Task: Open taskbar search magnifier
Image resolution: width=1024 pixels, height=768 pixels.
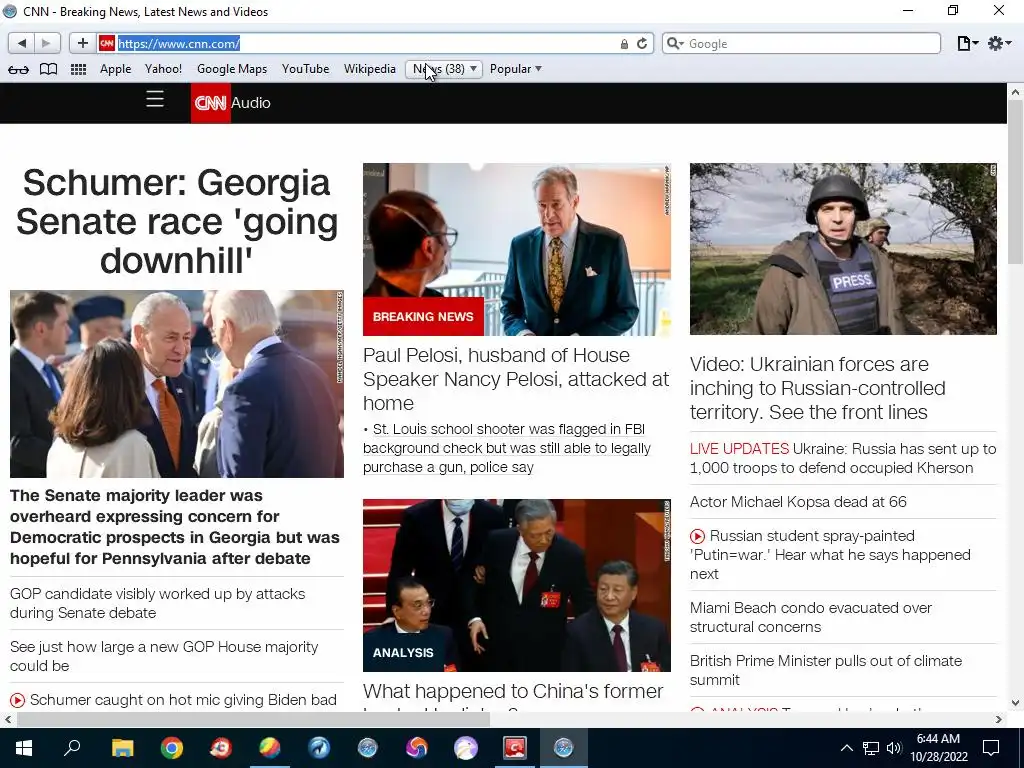Action: click(x=72, y=747)
